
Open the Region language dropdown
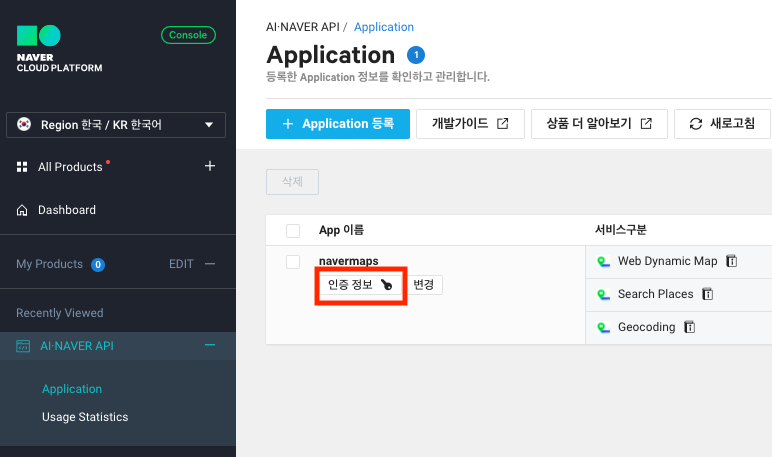pyautogui.click(x=116, y=125)
